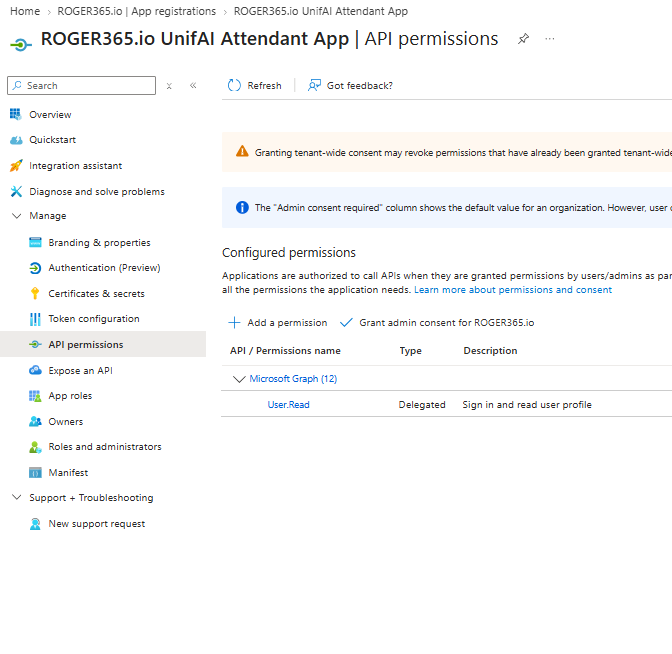Click the Authentication (Preview) arrow icon

[35, 268]
